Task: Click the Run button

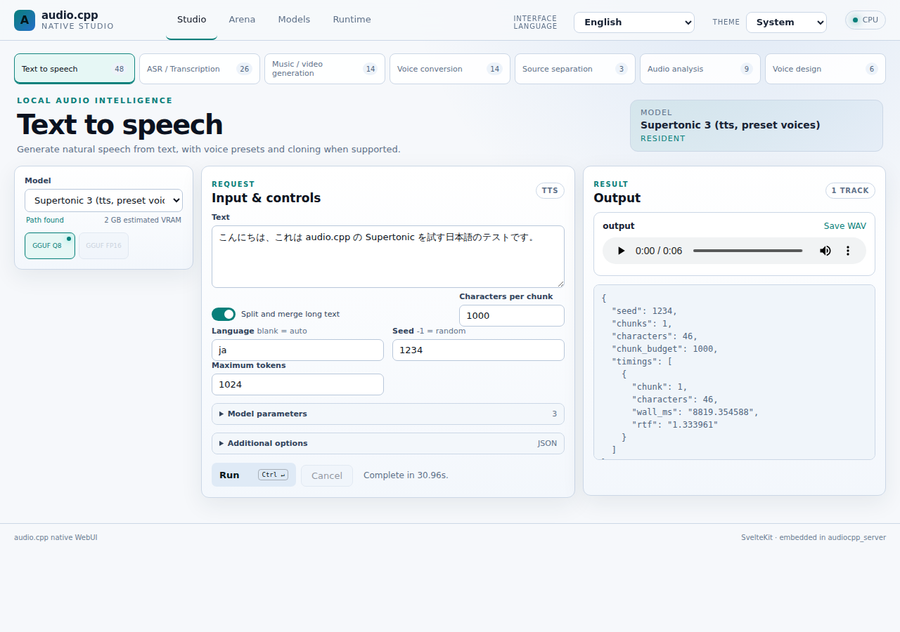Action: 254,475
